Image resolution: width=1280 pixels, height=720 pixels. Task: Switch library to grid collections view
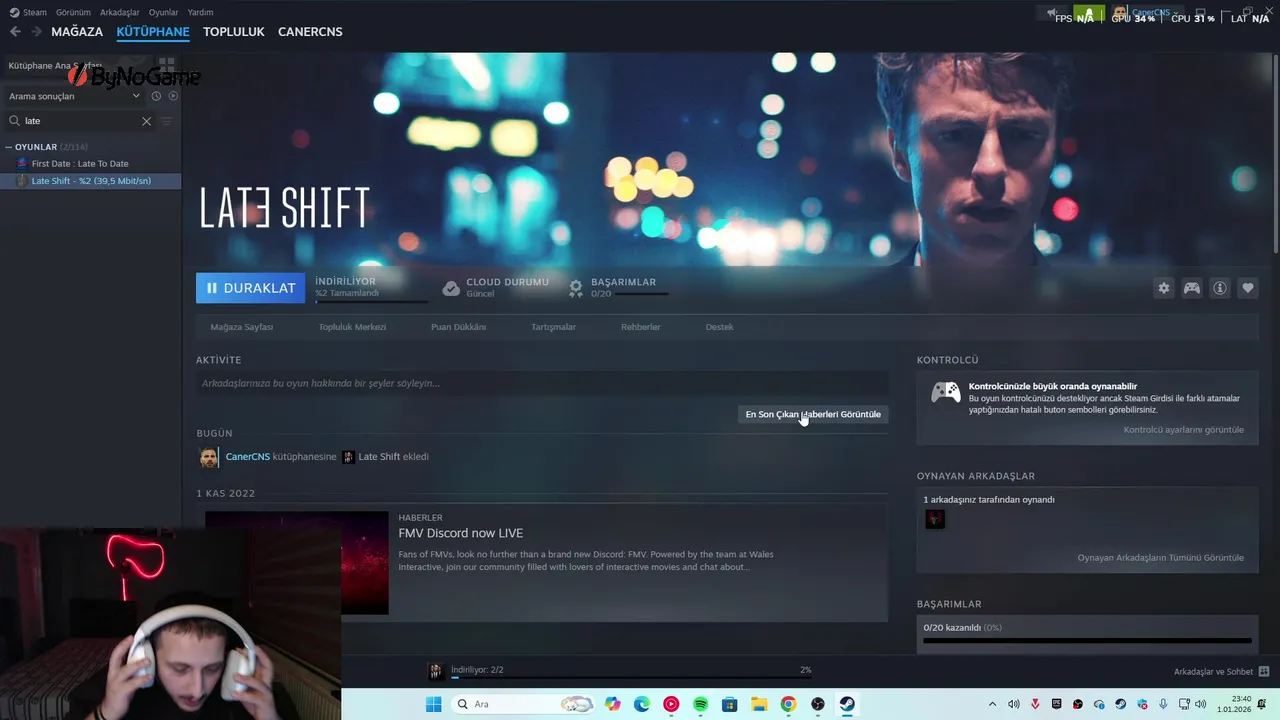click(x=166, y=65)
